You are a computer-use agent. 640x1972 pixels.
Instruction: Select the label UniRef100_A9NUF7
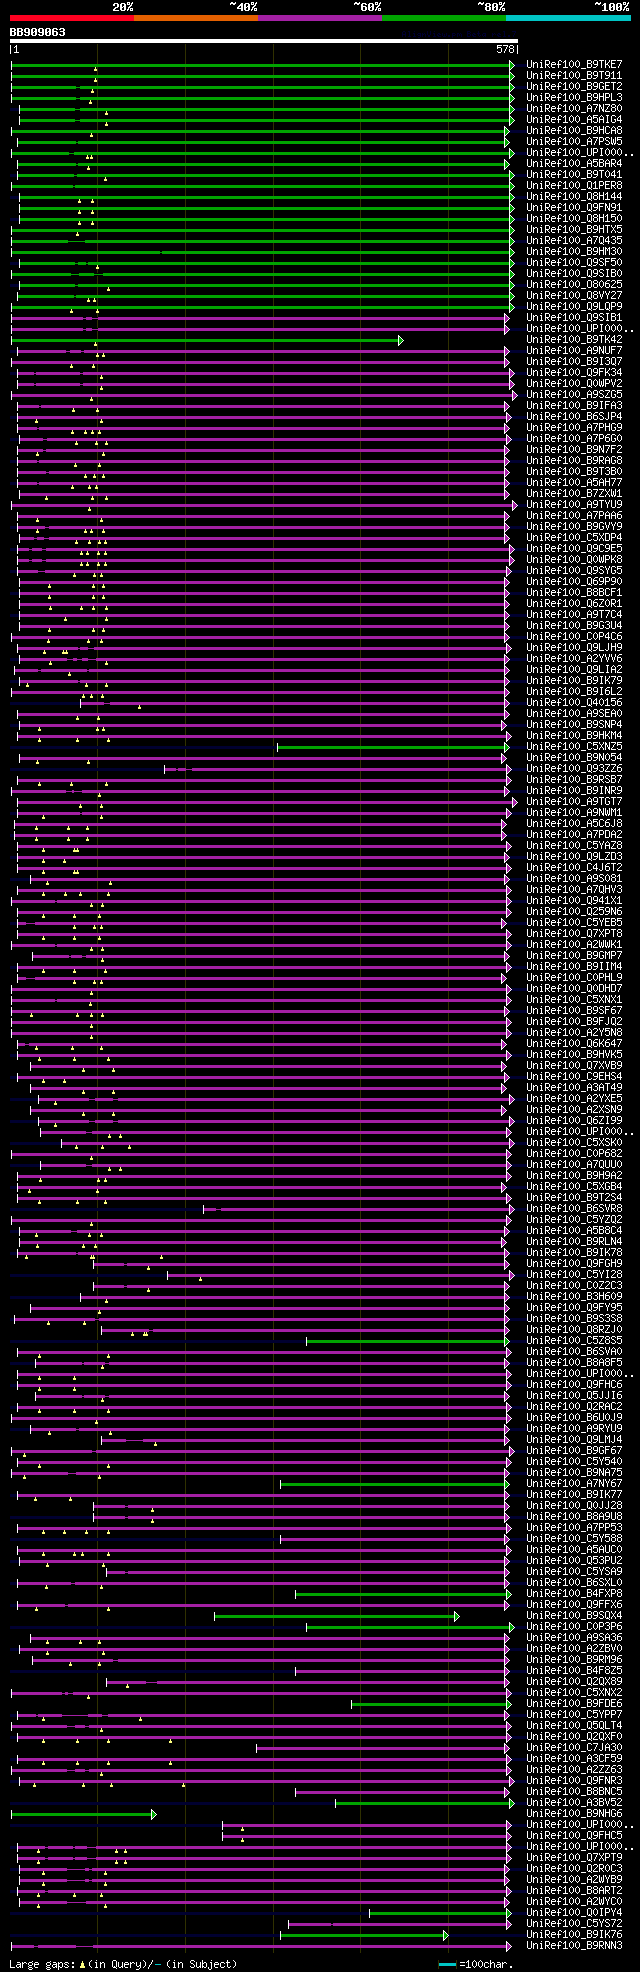click(574, 350)
